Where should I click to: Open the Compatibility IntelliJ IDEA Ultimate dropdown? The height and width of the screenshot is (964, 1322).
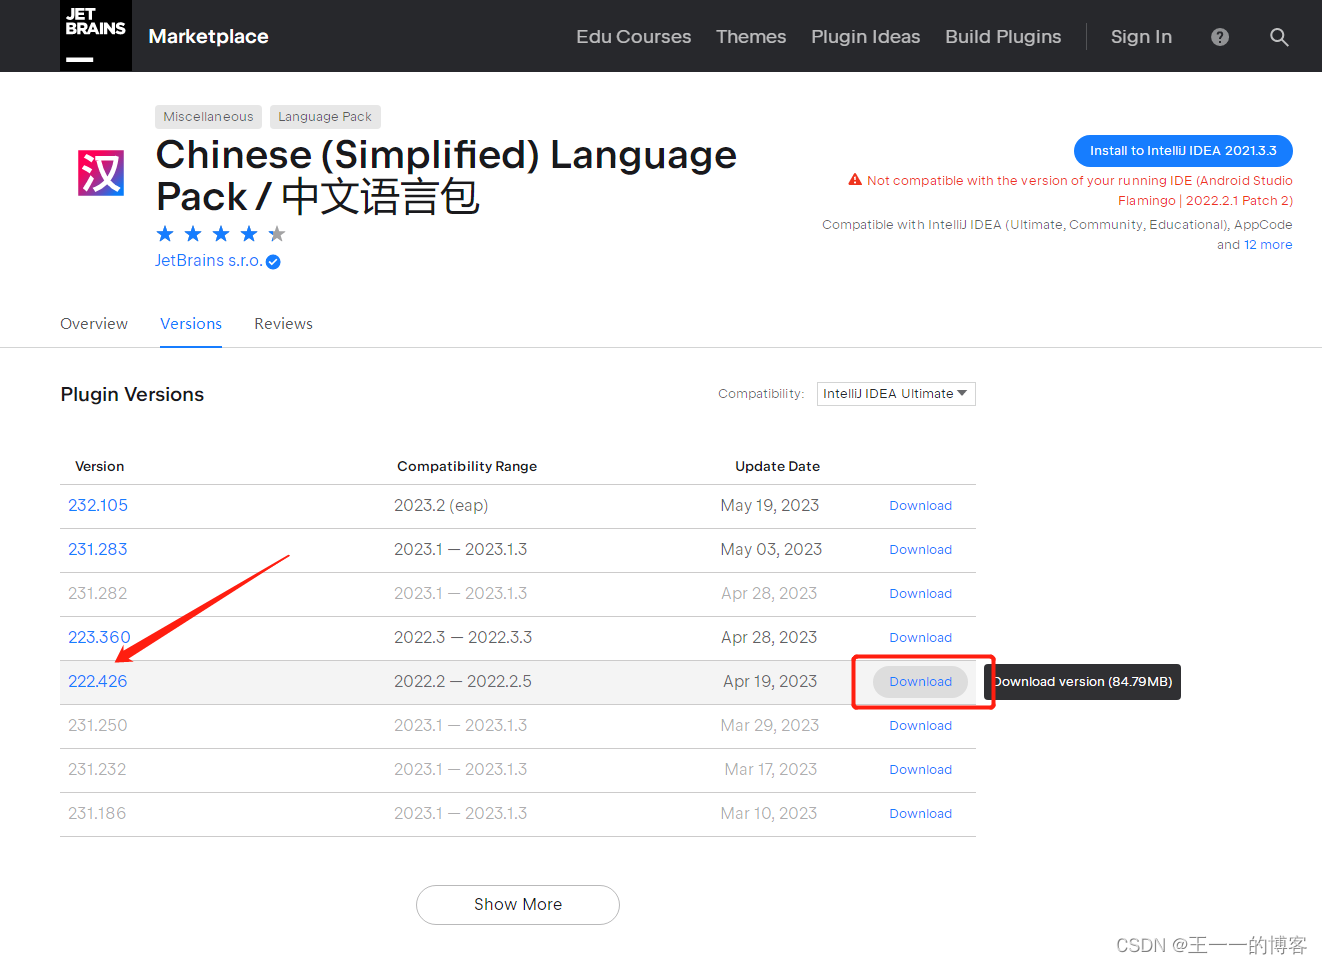click(896, 394)
